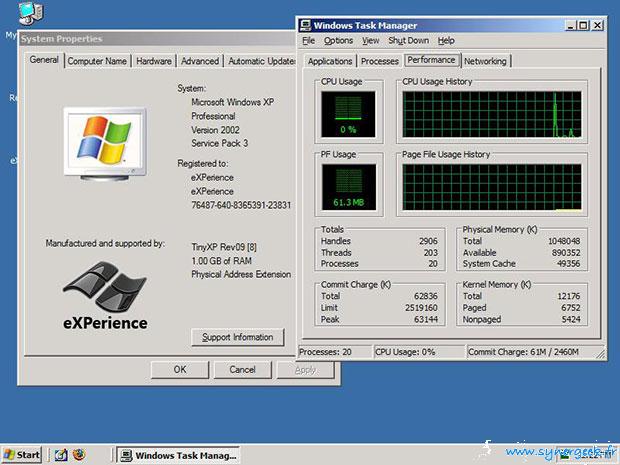Switch to the Applications tab

point(330,61)
